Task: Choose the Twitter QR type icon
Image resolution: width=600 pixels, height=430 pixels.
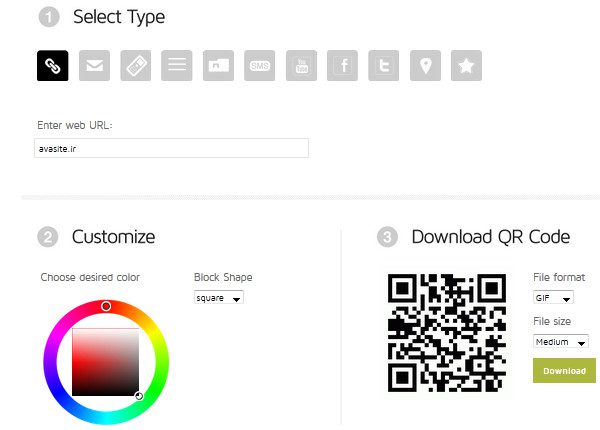Action: pyautogui.click(x=384, y=65)
